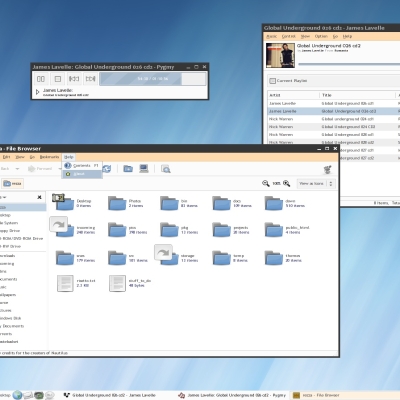
Task: Select CD-ROM/DVD-ROM Drive in the side pane
Action: pos(22,238)
